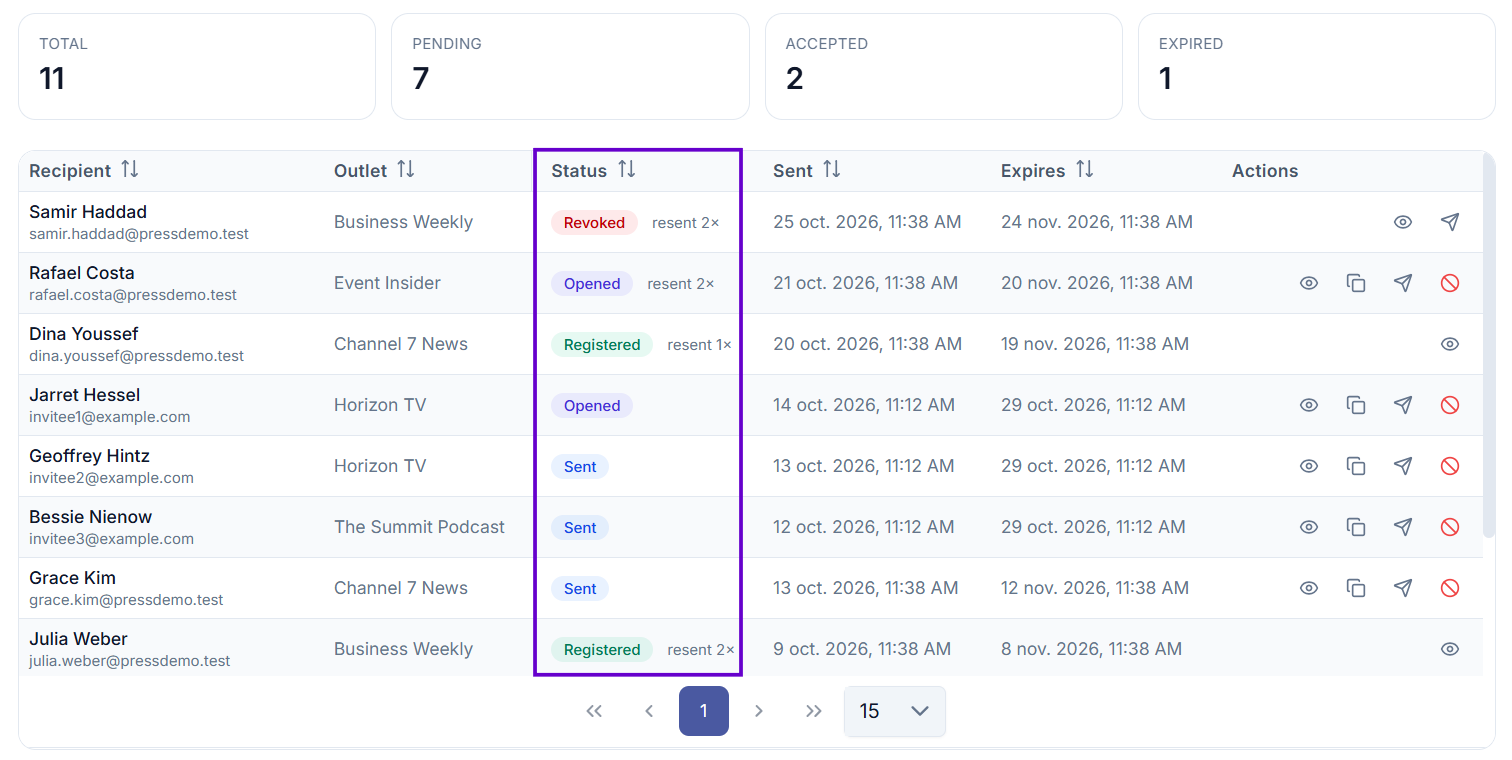
Task: Resend invitation to Geoffrey Hintz
Action: (x=1403, y=466)
